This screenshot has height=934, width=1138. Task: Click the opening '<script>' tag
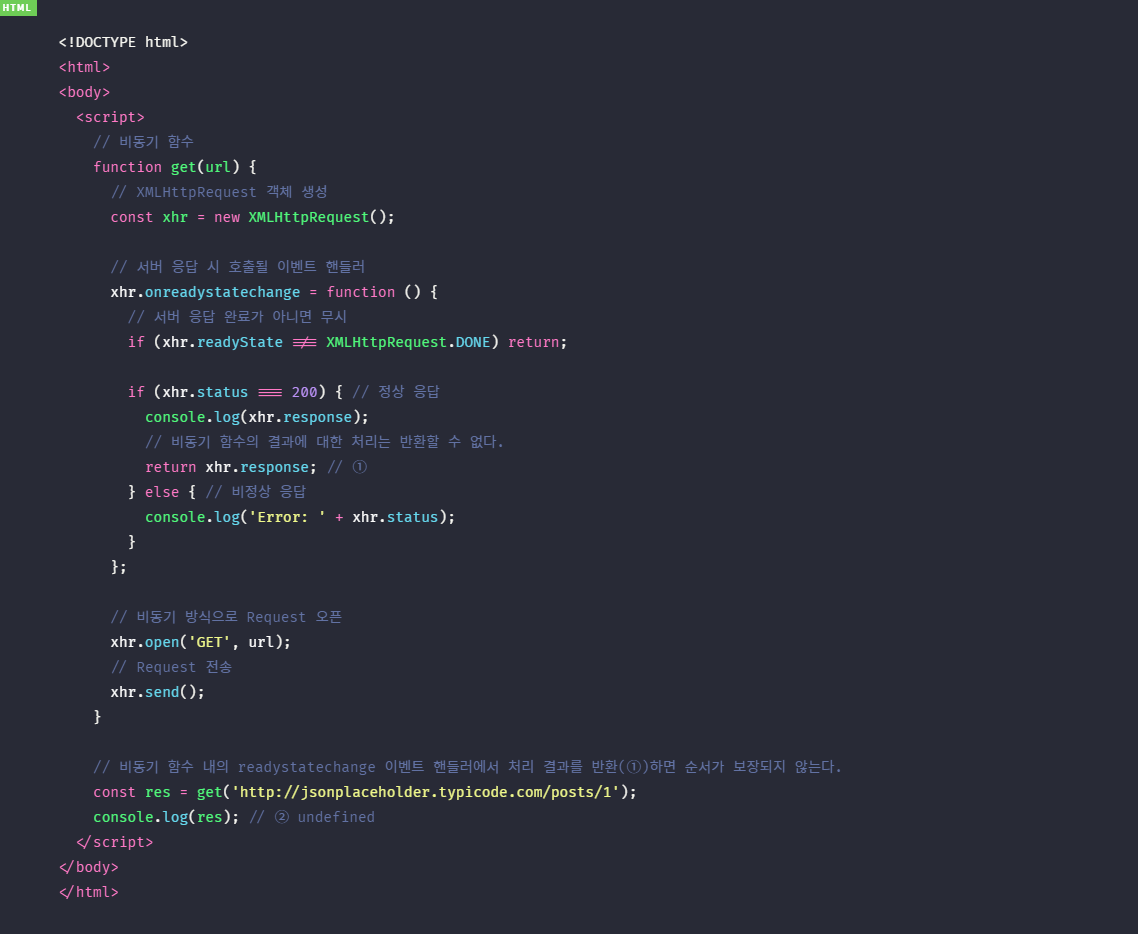[x=110, y=117]
